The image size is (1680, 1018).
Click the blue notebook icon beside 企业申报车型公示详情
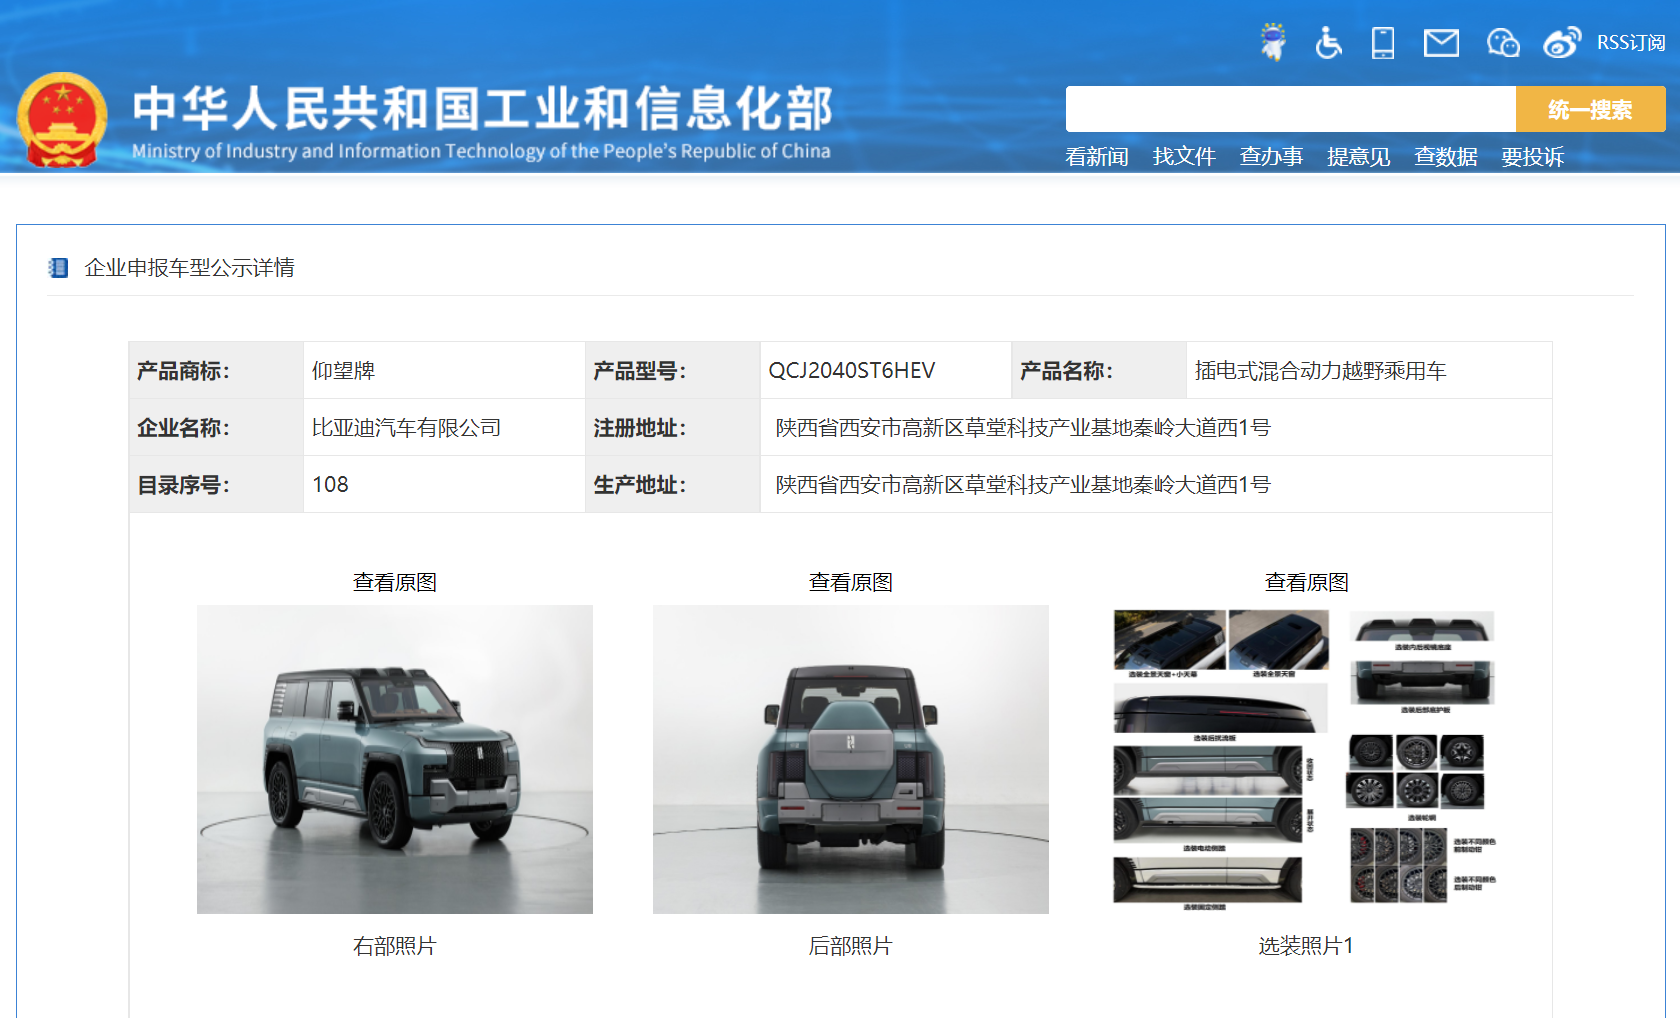[x=58, y=268]
